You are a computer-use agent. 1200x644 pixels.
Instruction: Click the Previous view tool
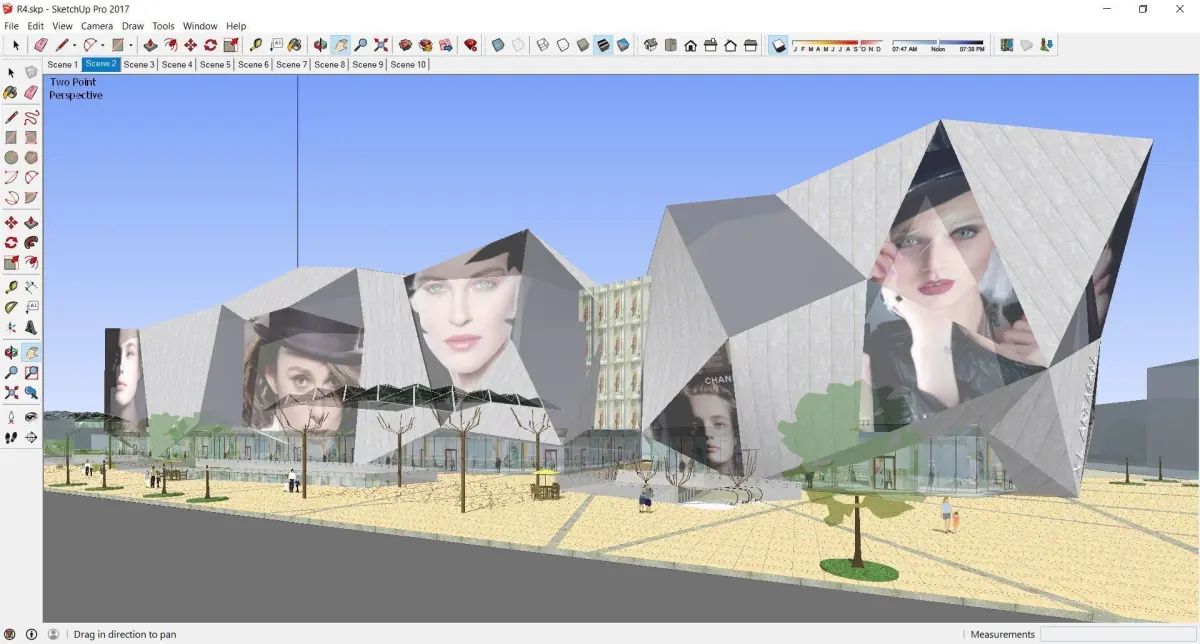31,393
